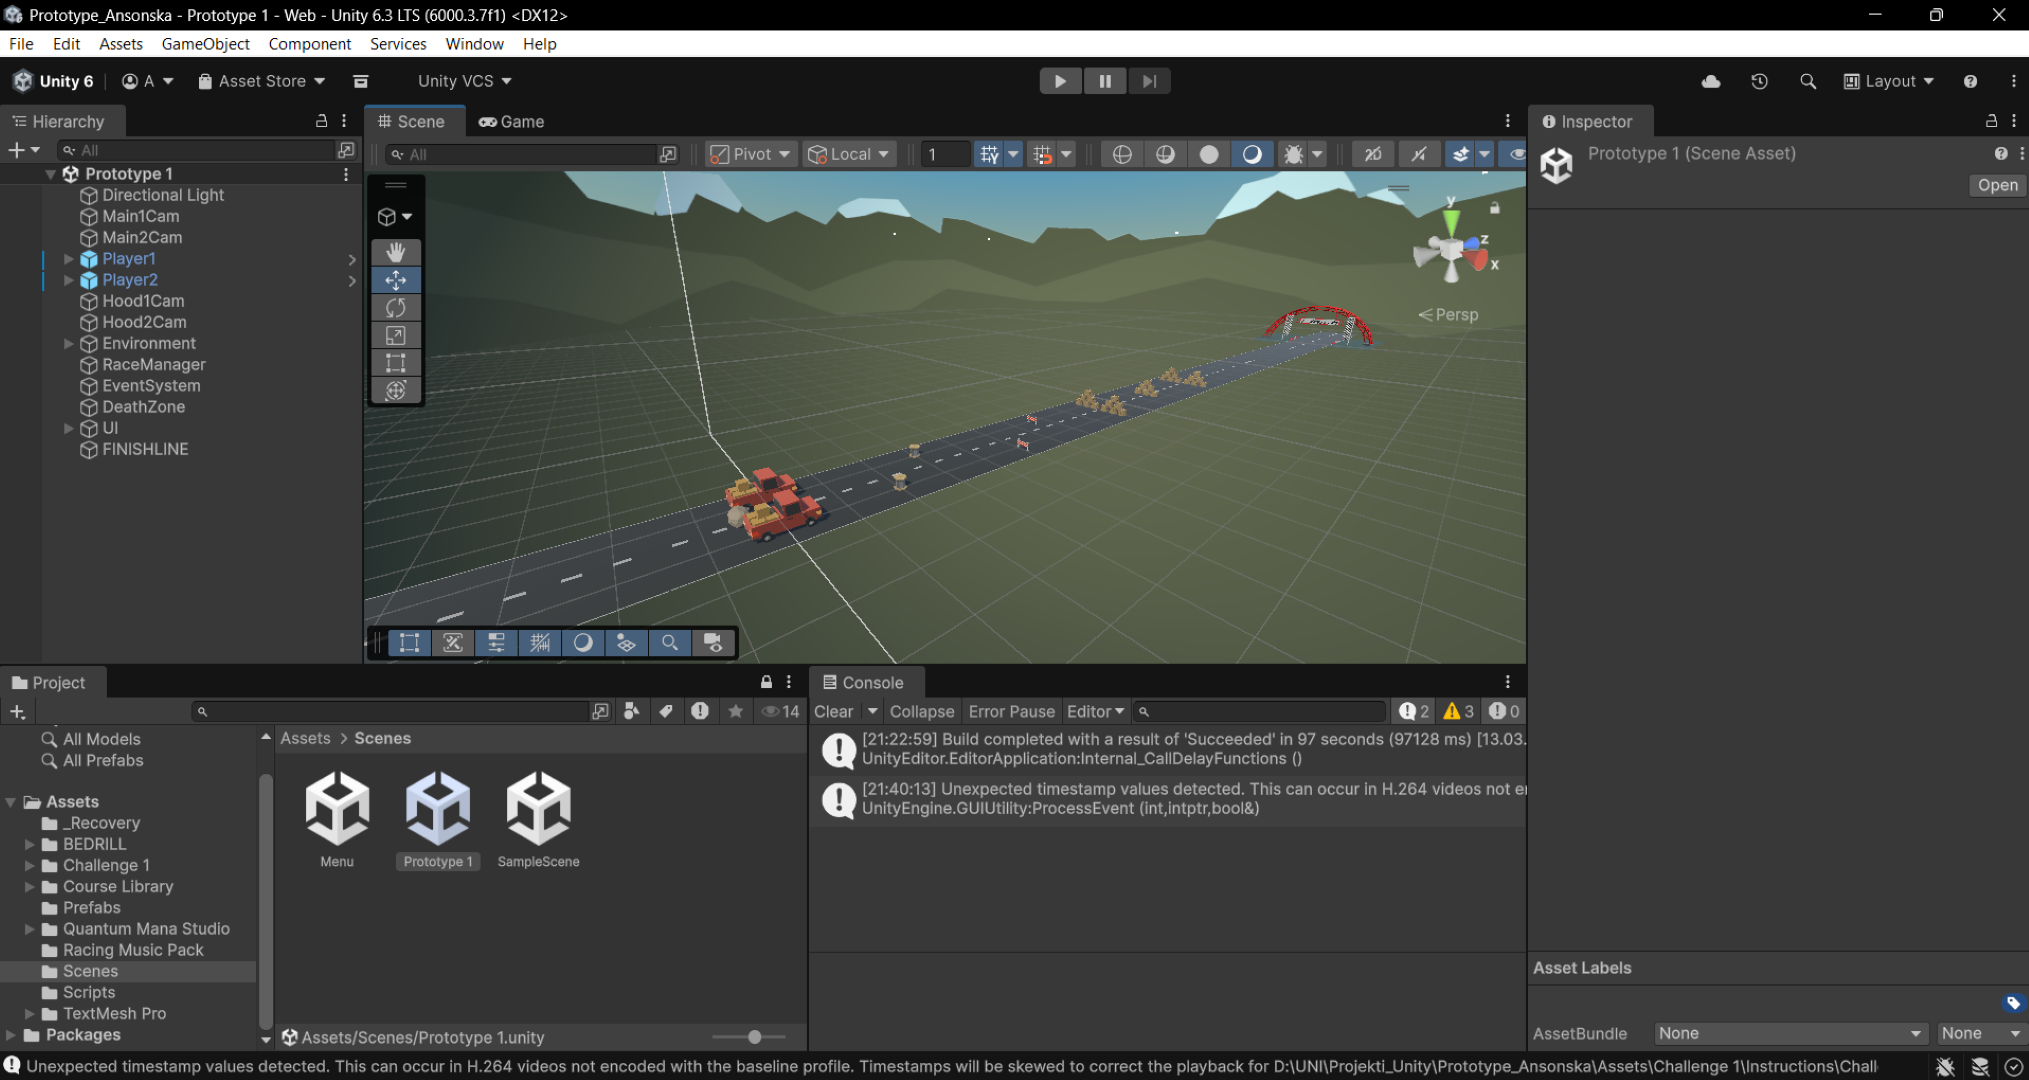Toggle Collapse in Console
Viewport: 2029px width, 1080px height.
tap(921, 711)
